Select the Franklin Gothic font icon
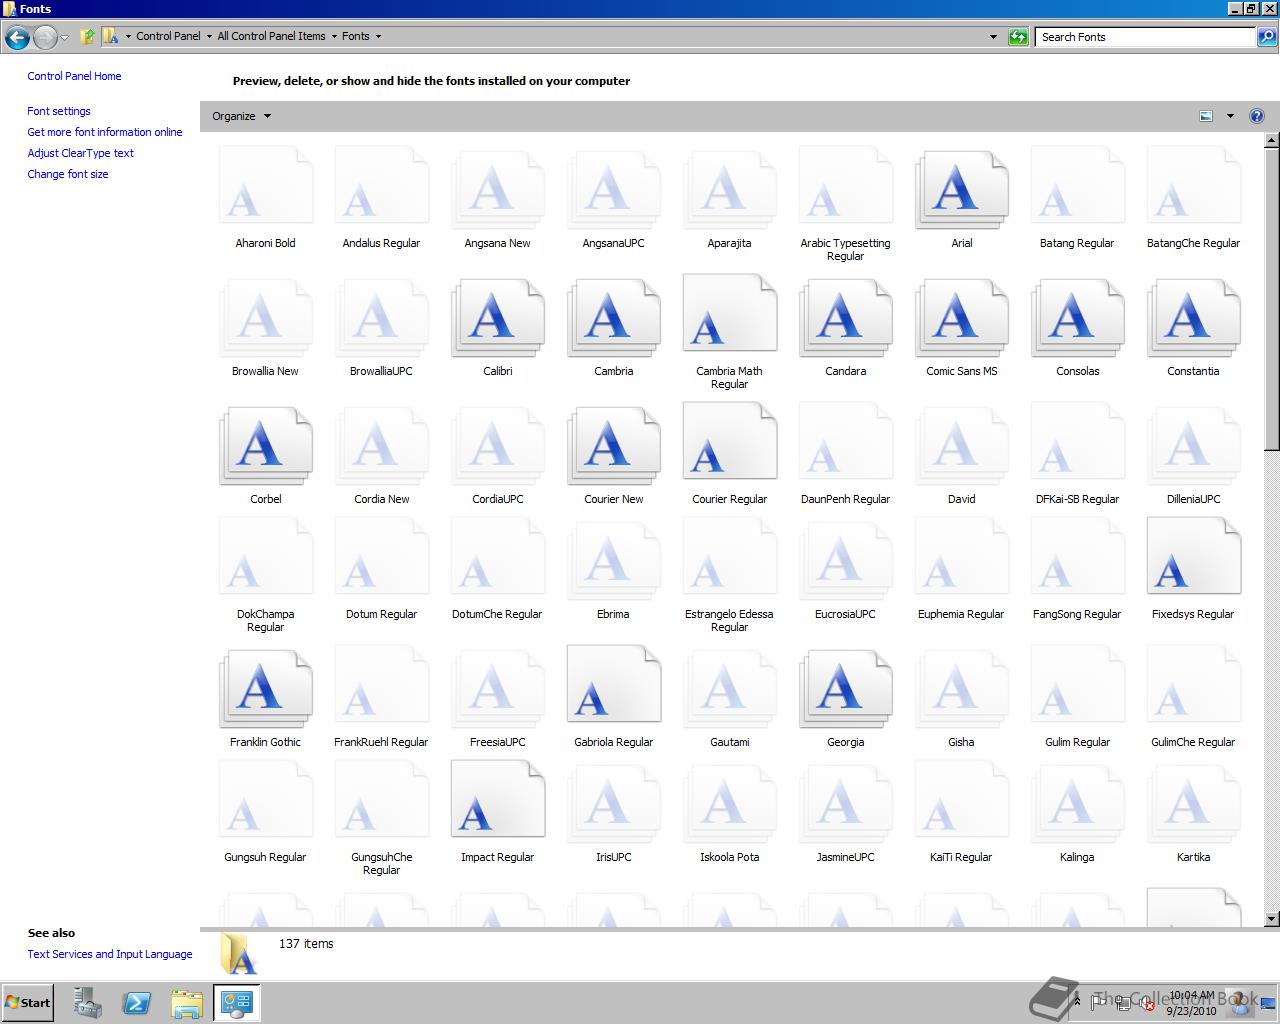This screenshot has width=1280, height=1024. click(265, 689)
